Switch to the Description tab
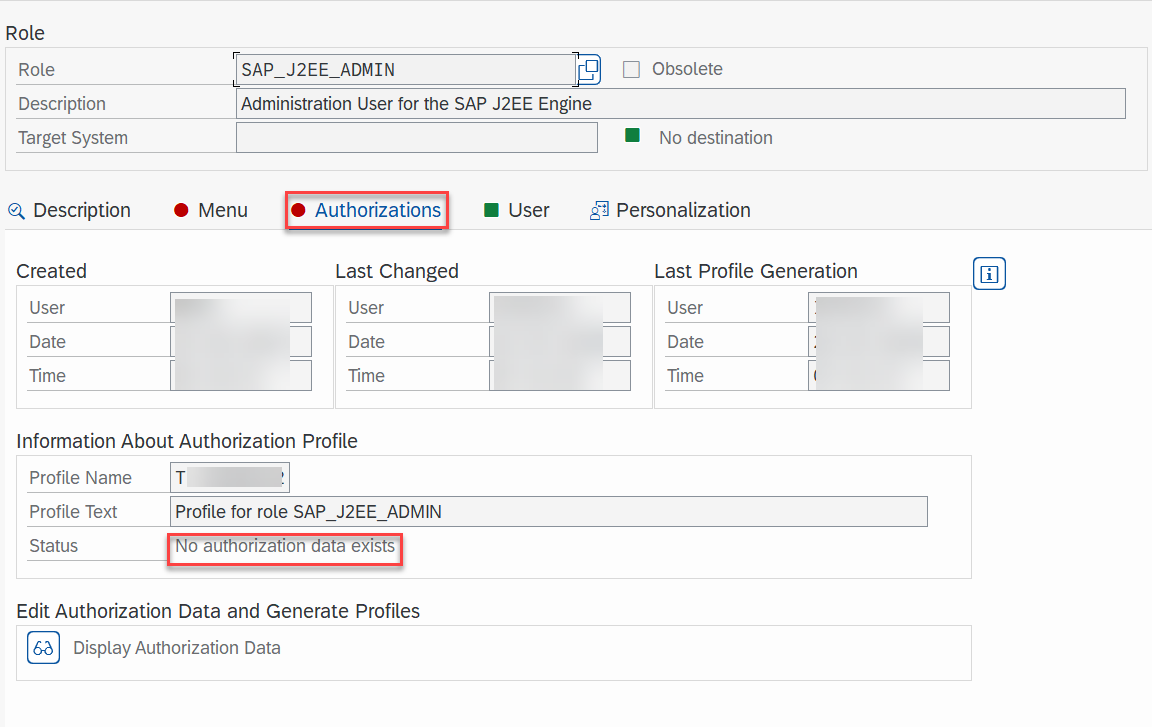The width and height of the screenshot is (1152, 727). coord(82,210)
